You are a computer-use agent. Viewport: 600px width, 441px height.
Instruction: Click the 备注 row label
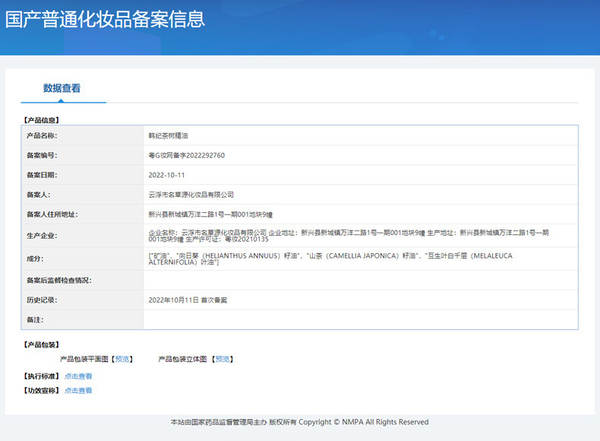point(35,320)
